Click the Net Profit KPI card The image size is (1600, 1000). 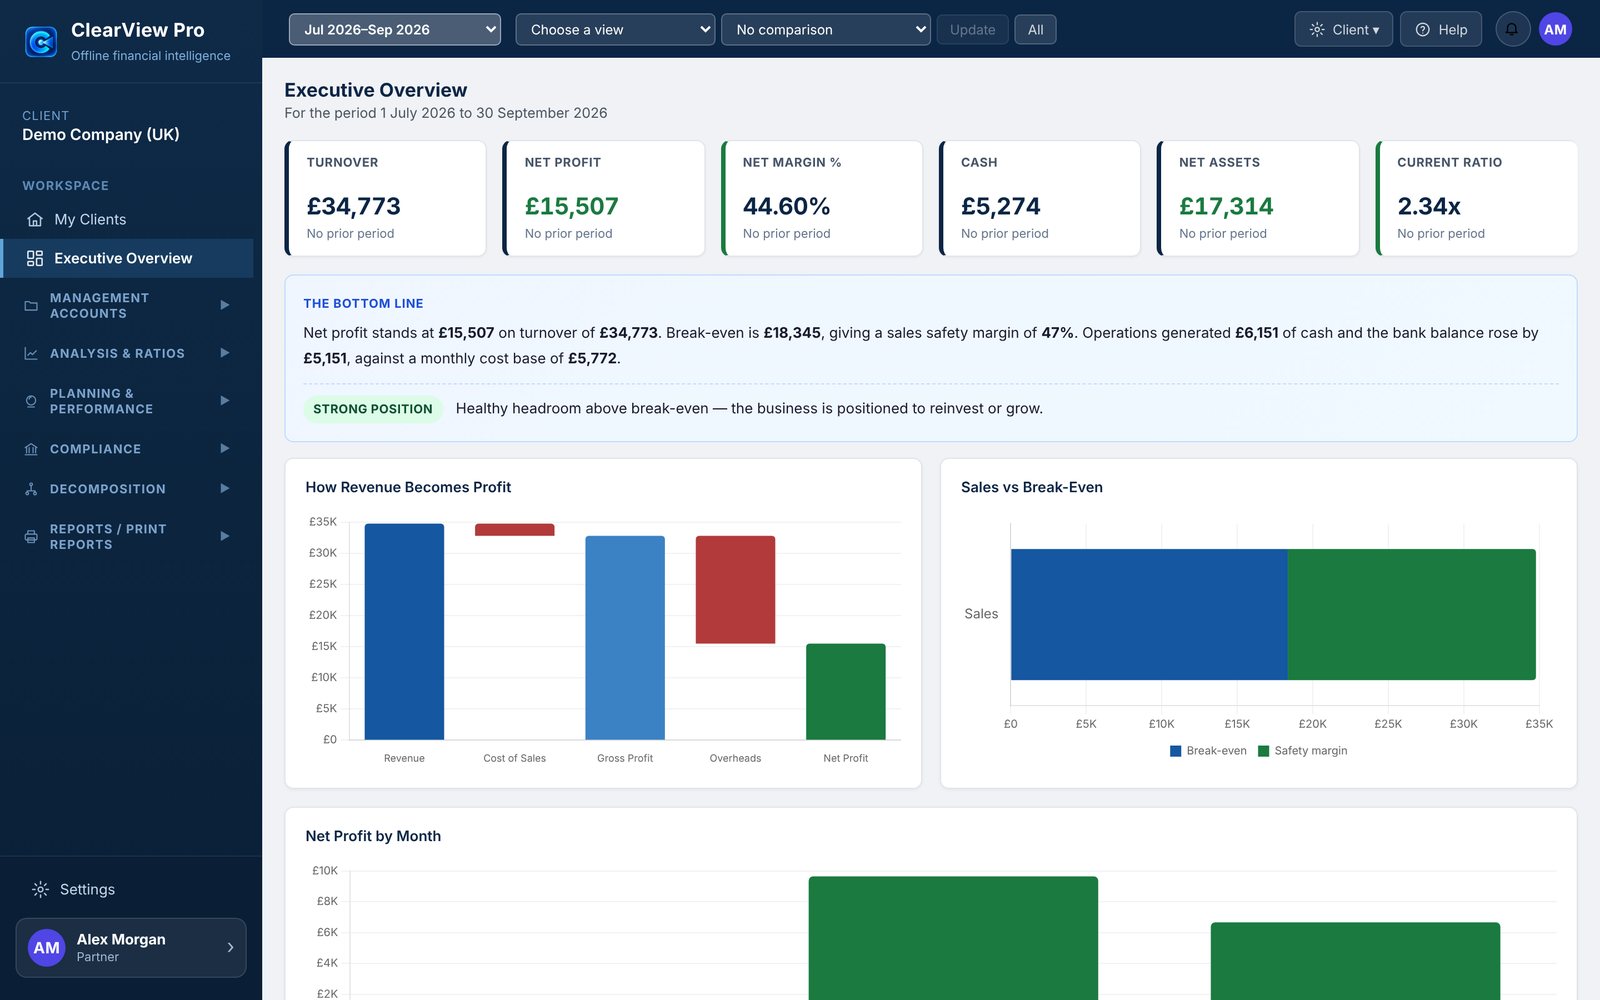click(x=604, y=198)
